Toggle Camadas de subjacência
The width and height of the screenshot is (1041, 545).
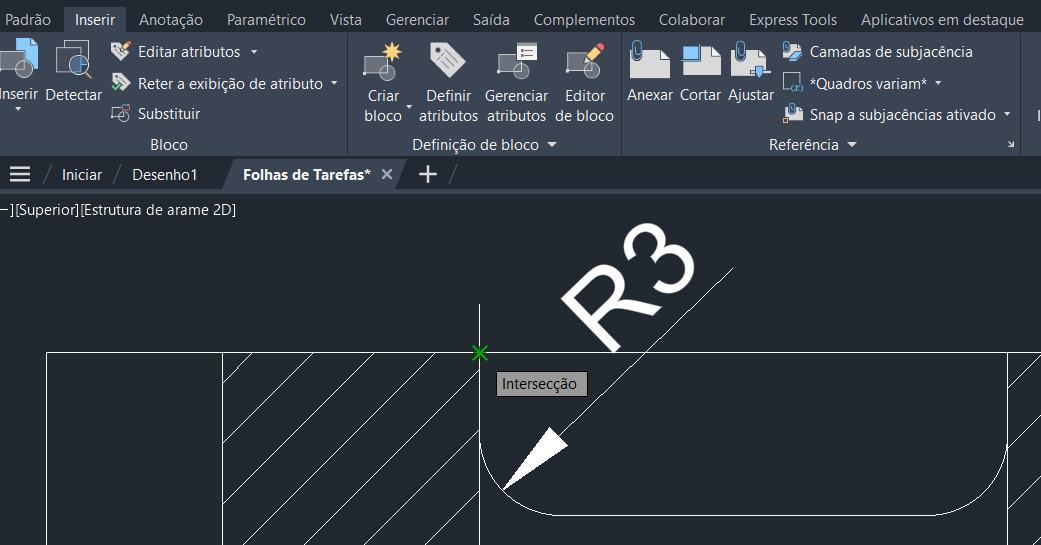click(x=878, y=51)
